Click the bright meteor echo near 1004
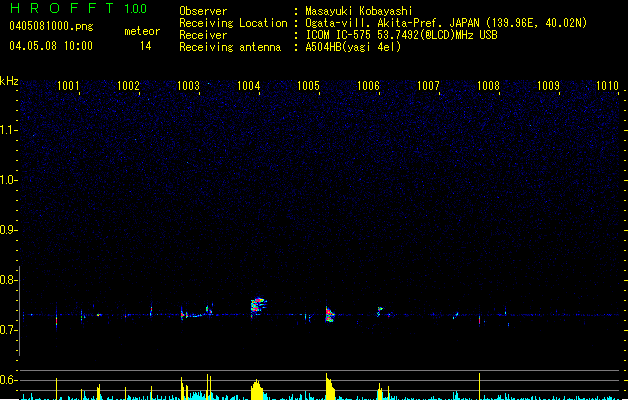 click(258, 306)
